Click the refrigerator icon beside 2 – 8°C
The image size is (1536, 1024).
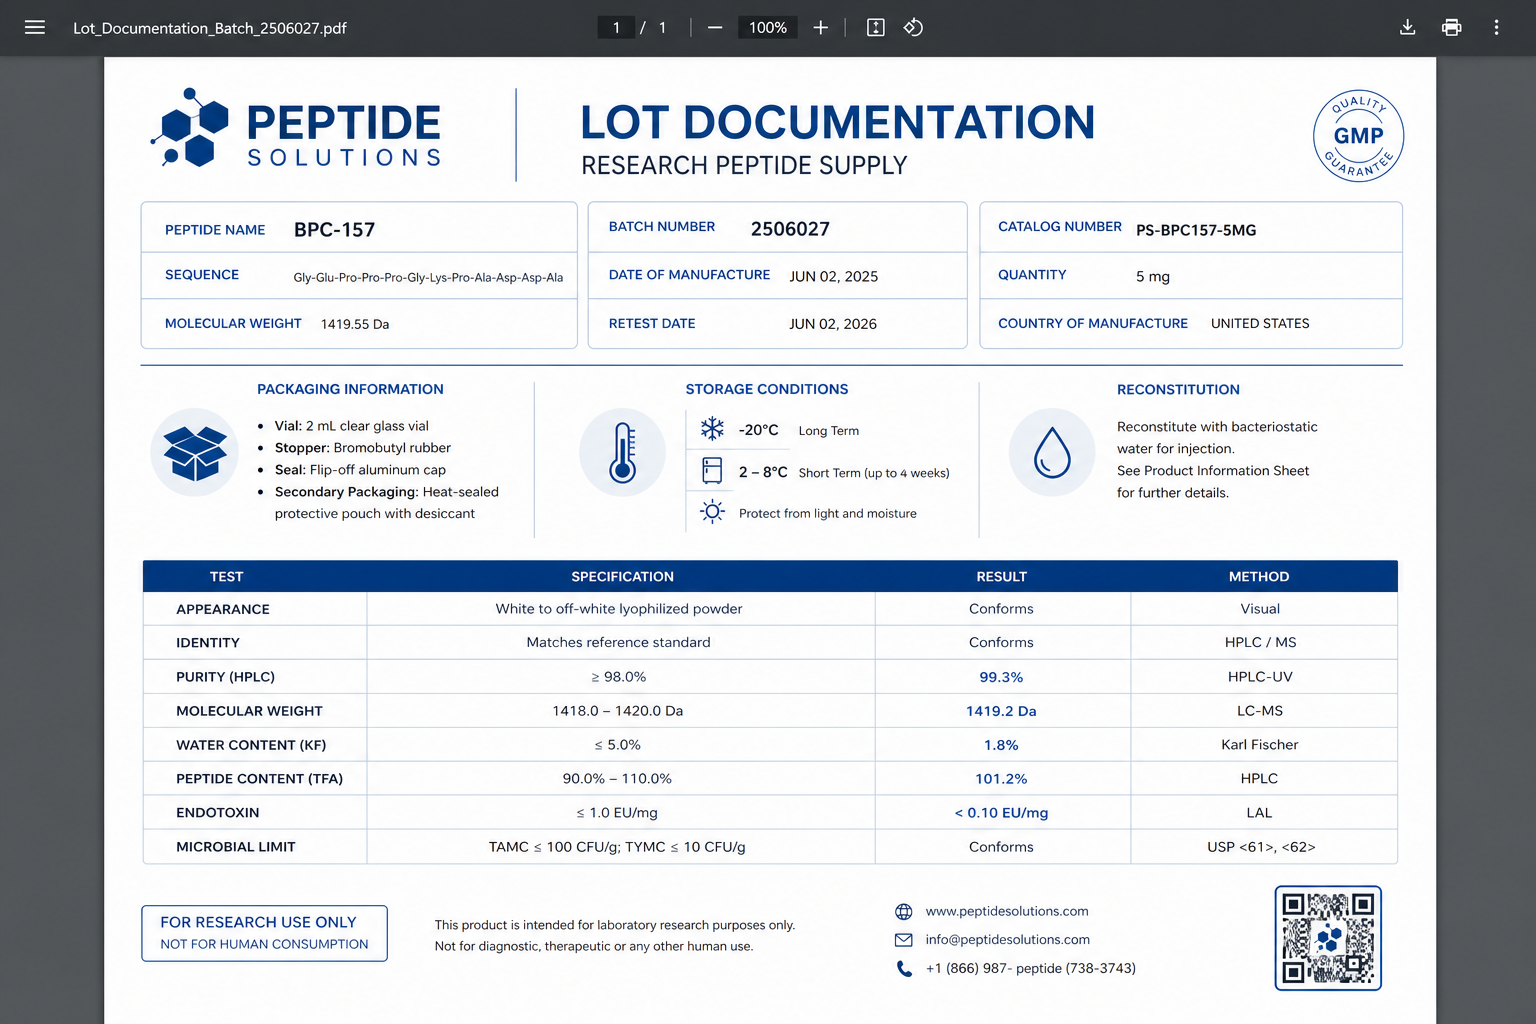(x=712, y=471)
